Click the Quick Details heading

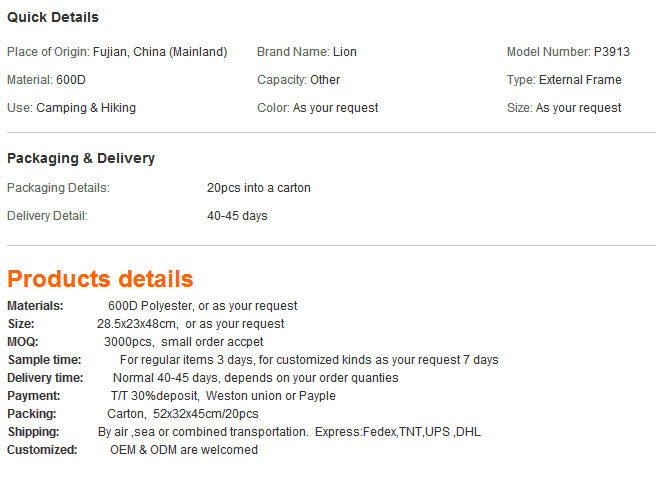53,17
